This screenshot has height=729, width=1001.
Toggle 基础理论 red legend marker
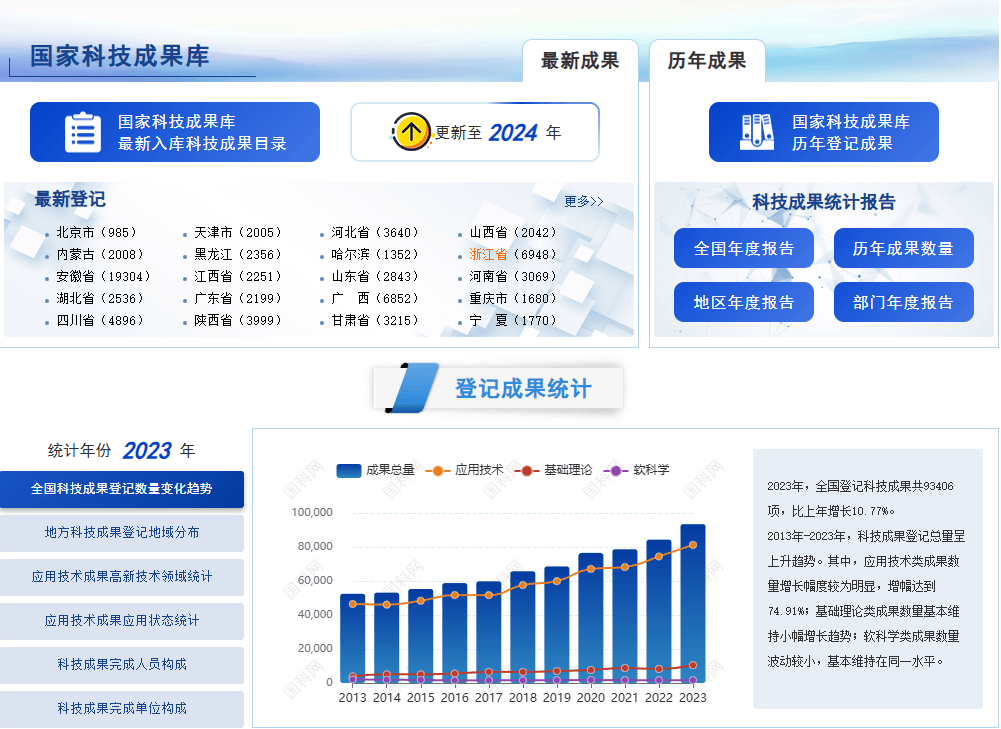(526, 470)
